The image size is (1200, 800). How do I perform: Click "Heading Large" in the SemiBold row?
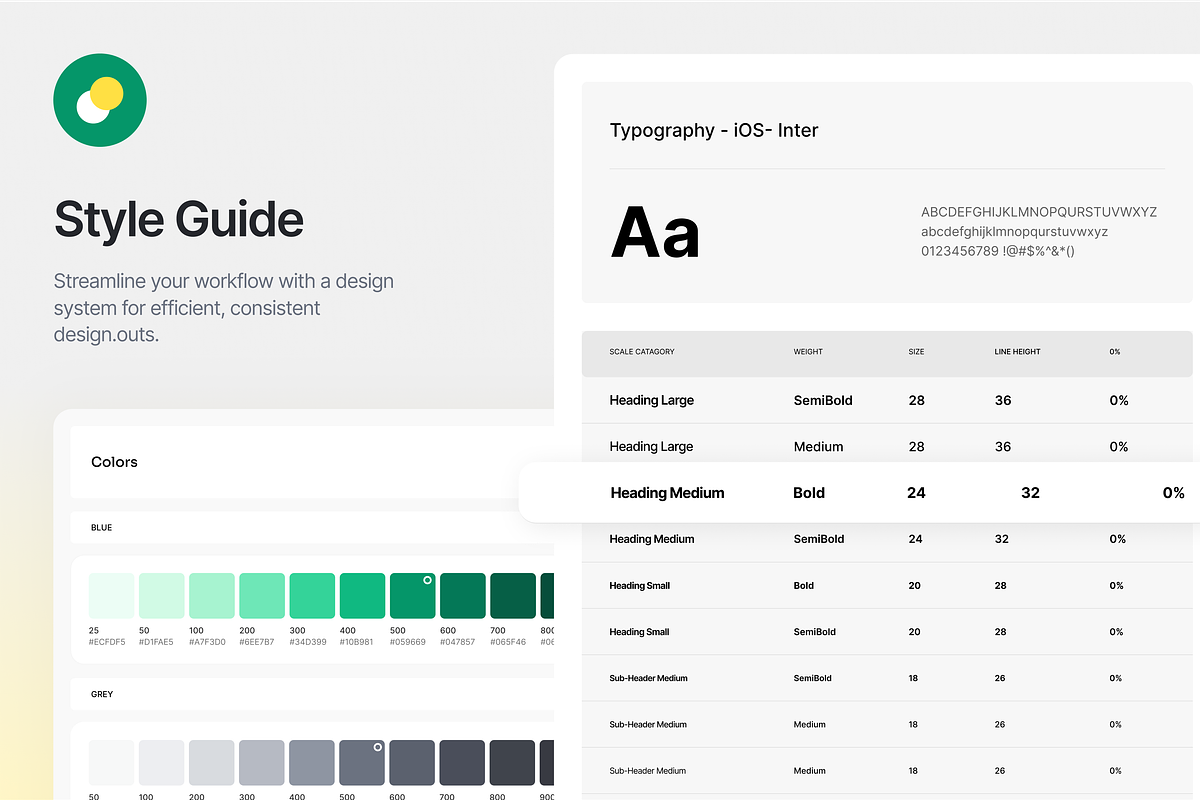click(652, 400)
